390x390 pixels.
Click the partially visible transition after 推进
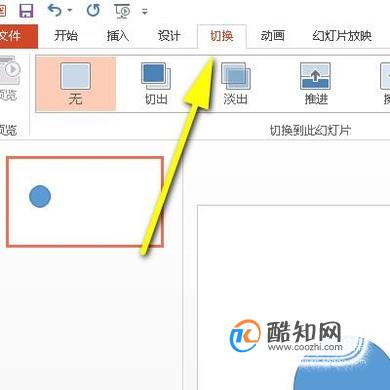(x=385, y=84)
